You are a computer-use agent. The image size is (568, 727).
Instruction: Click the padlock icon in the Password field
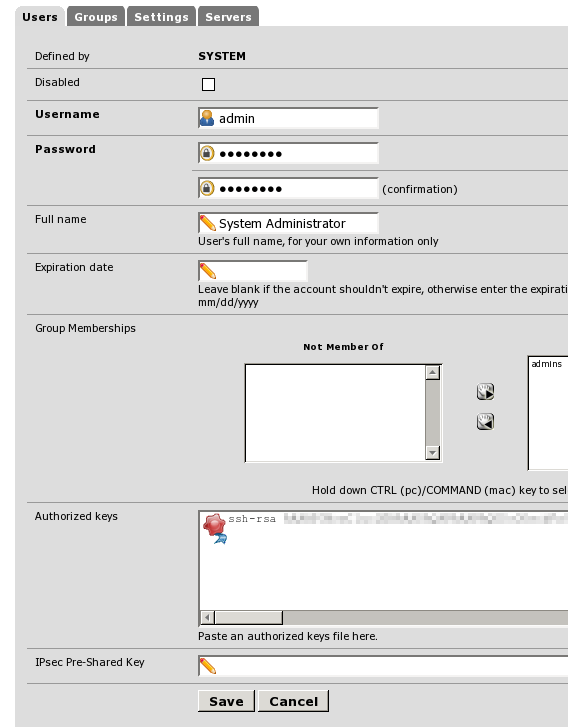pos(207,153)
